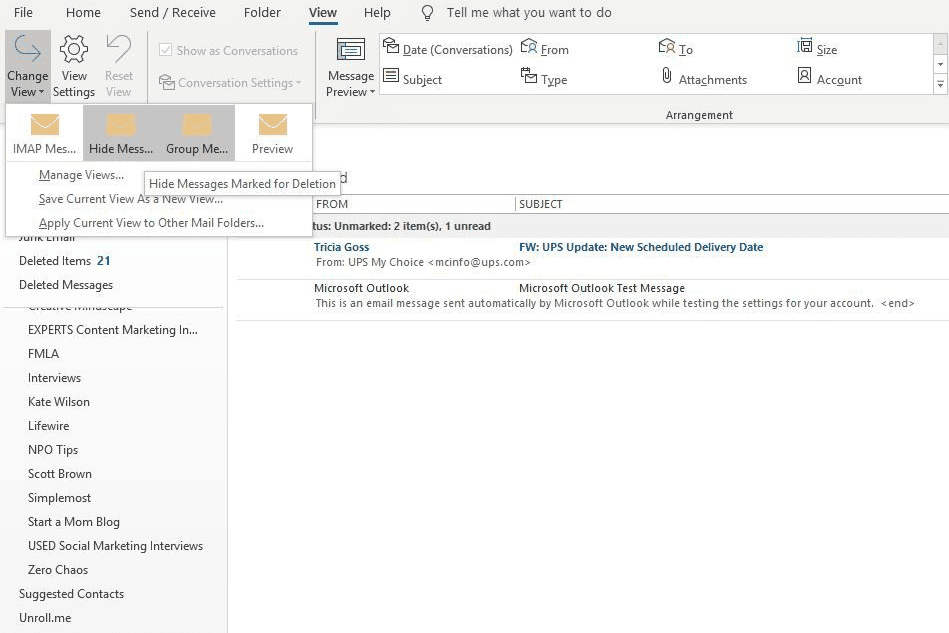The width and height of the screenshot is (949, 633).
Task: Arrange messages by Attachments
Action: click(x=706, y=78)
